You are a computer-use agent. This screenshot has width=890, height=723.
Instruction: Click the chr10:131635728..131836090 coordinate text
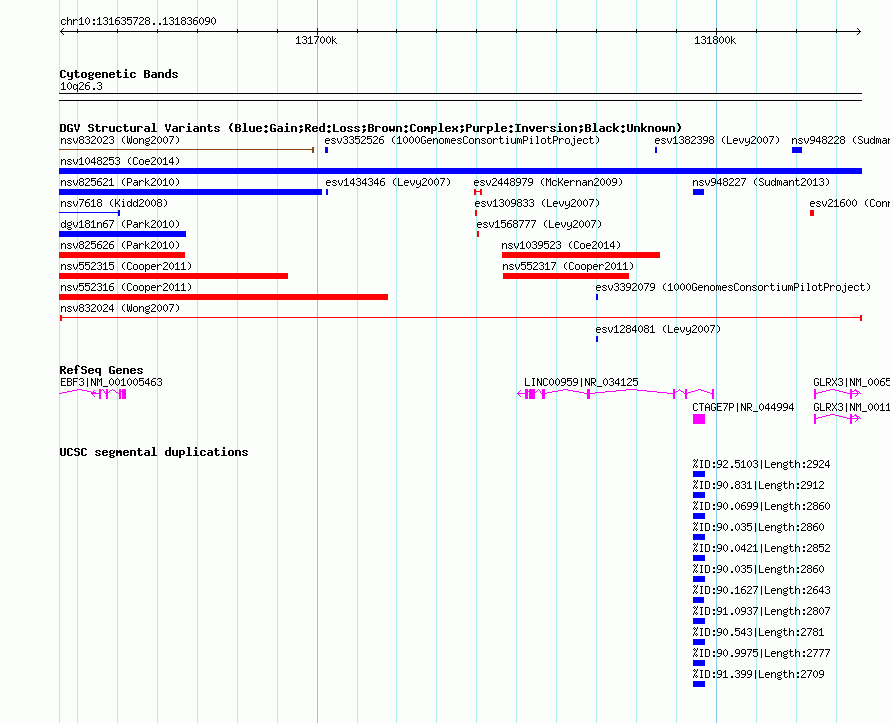(138, 22)
